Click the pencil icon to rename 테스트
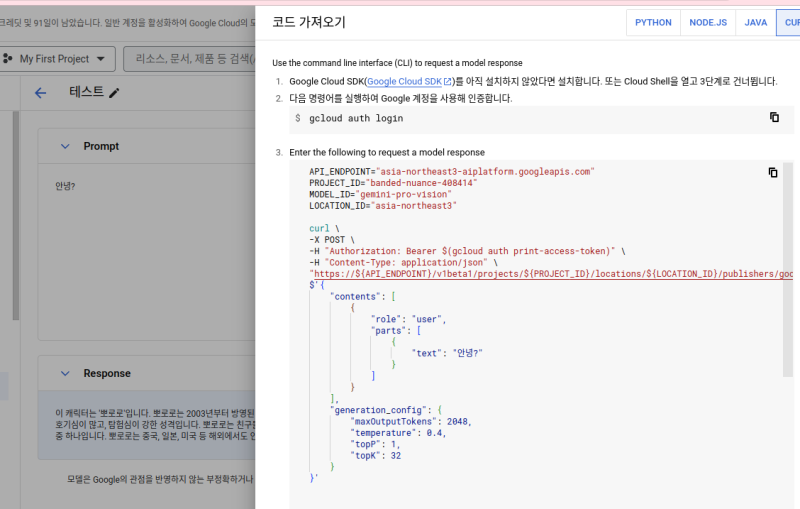The width and height of the screenshot is (800, 509). click(114, 93)
